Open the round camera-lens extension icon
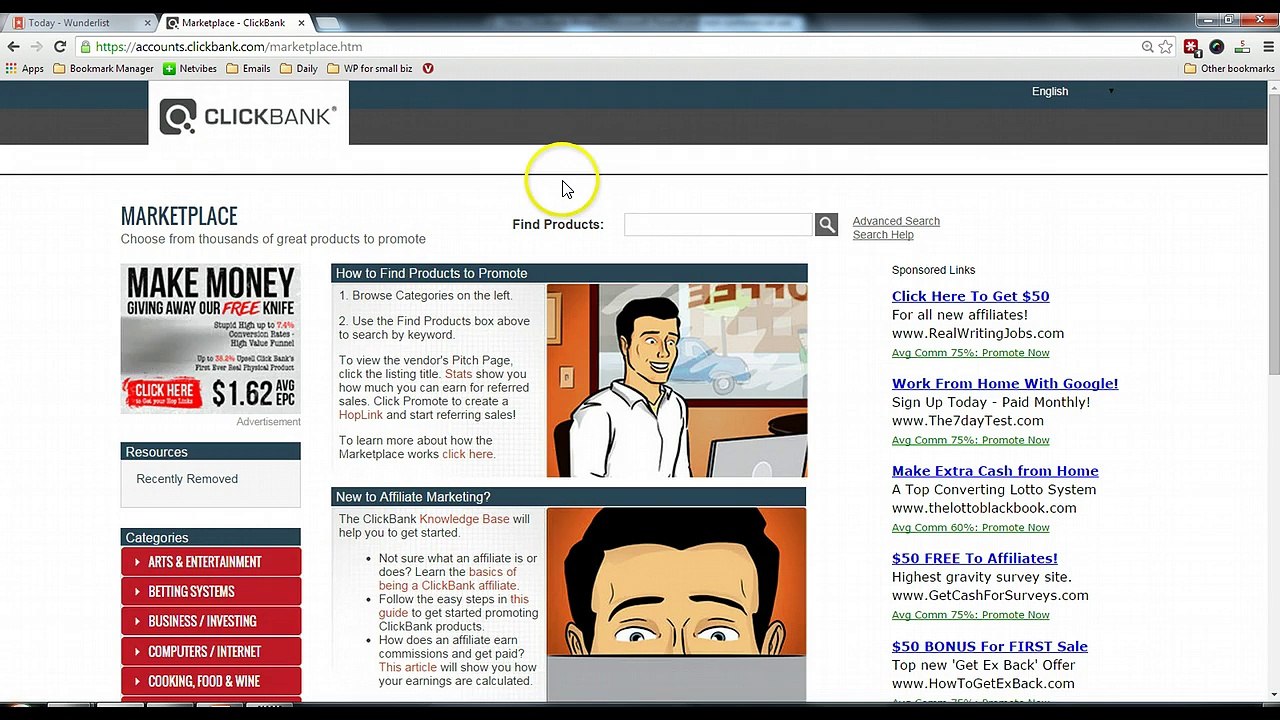Image resolution: width=1280 pixels, height=720 pixels. point(1216,47)
